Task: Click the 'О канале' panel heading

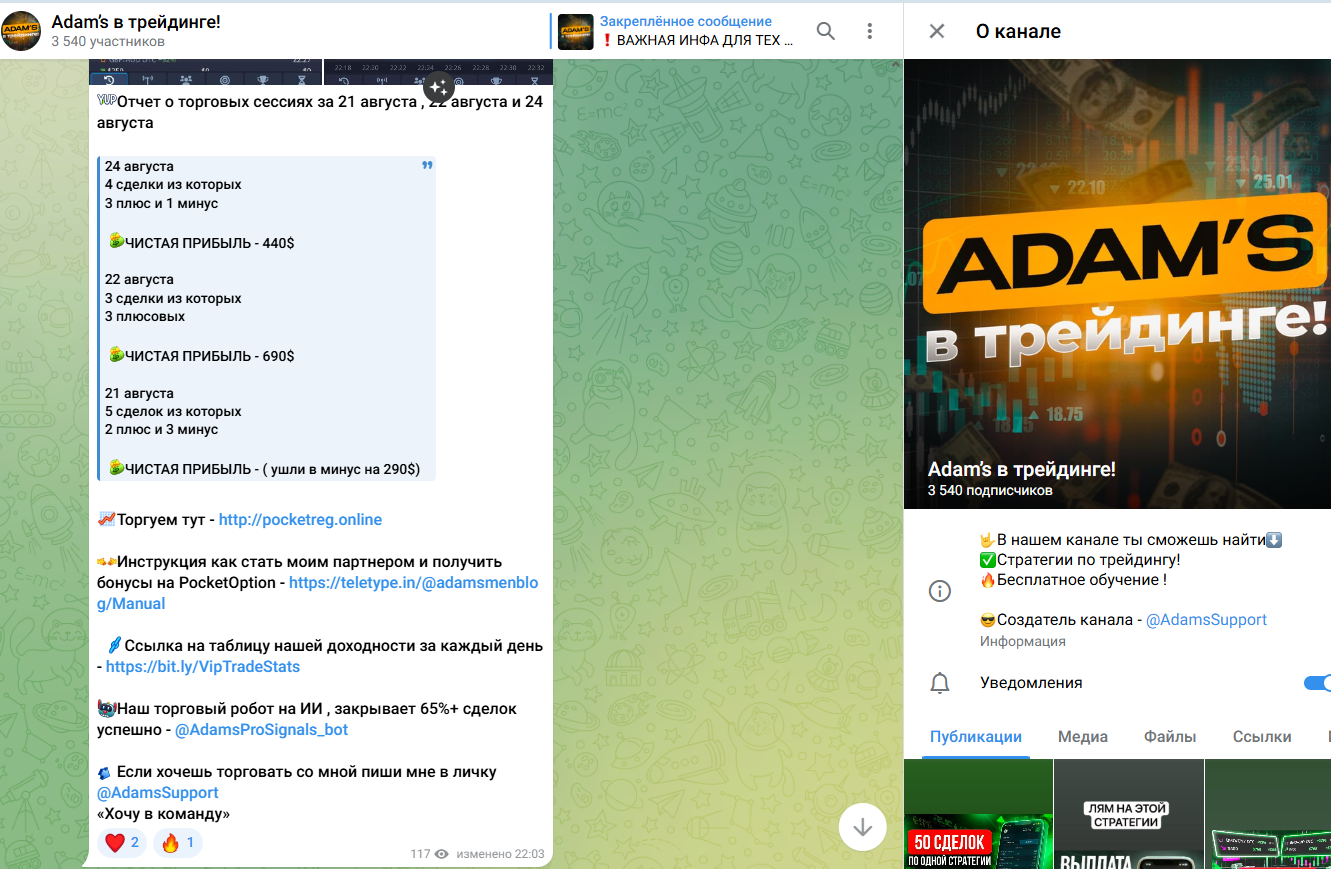Action: tap(1018, 31)
